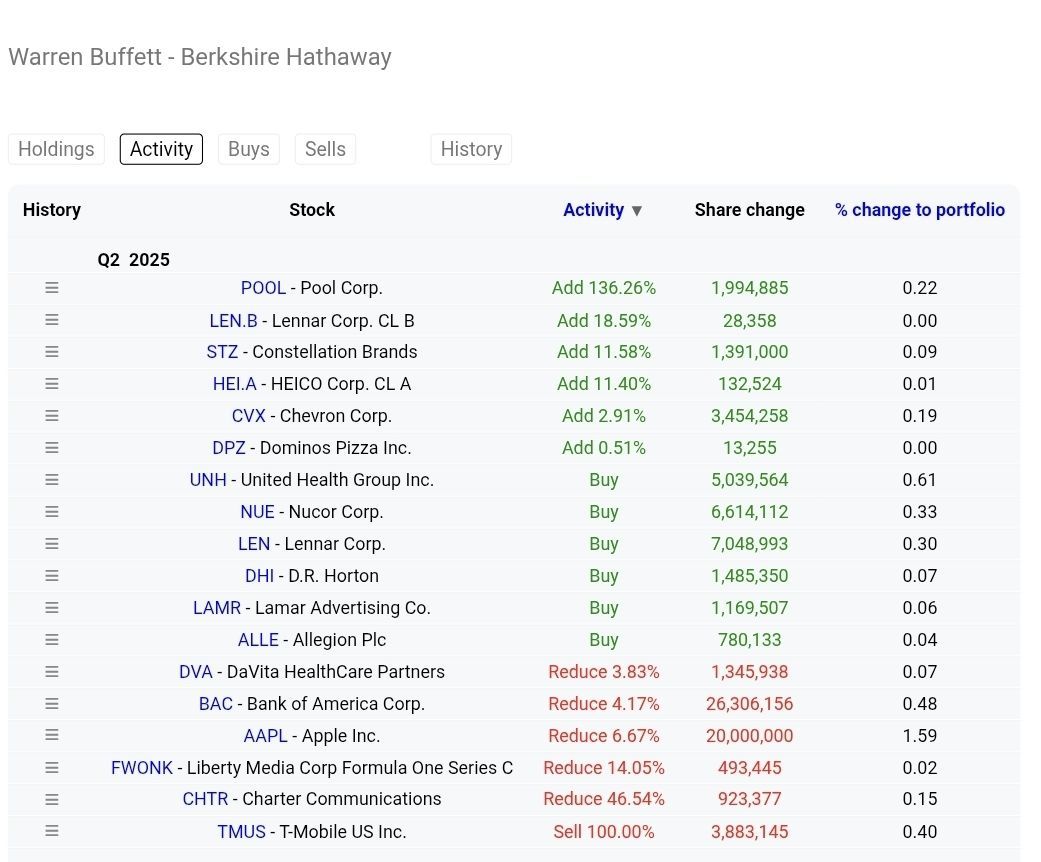Open the history icon for Bank of America
This screenshot has width=1041, height=862.
point(51,703)
